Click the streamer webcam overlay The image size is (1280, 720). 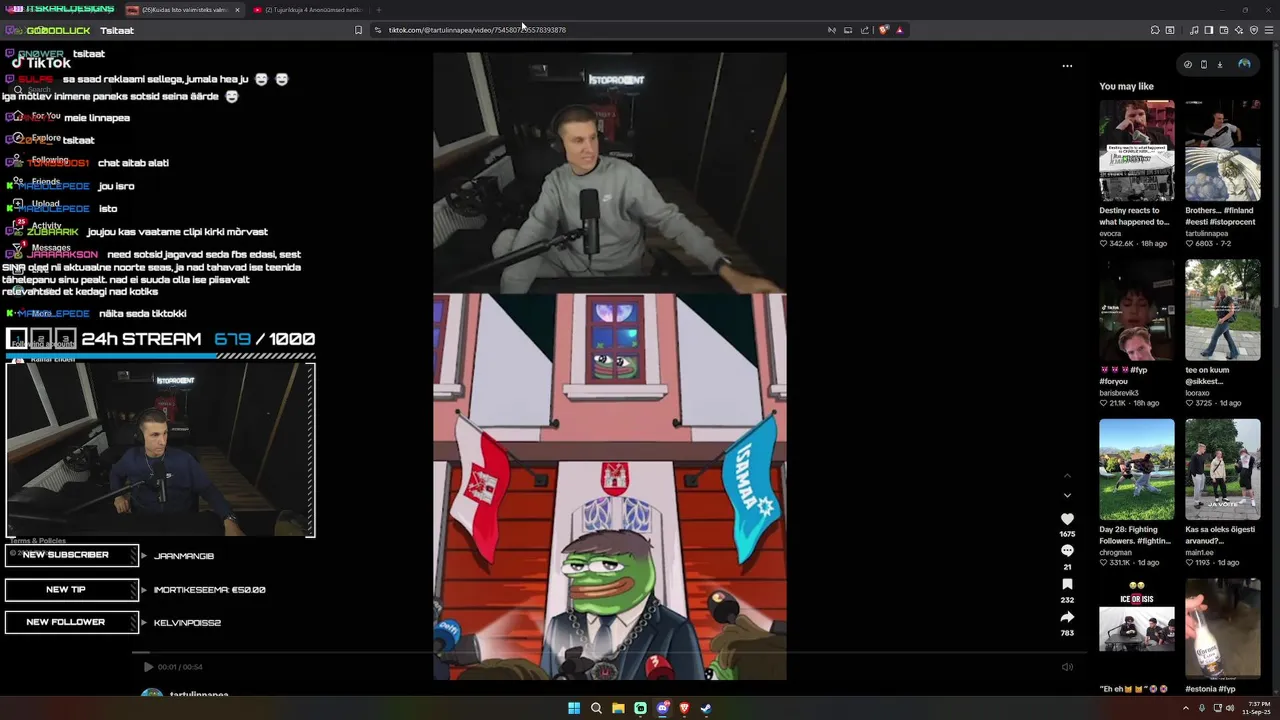[160, 450]
